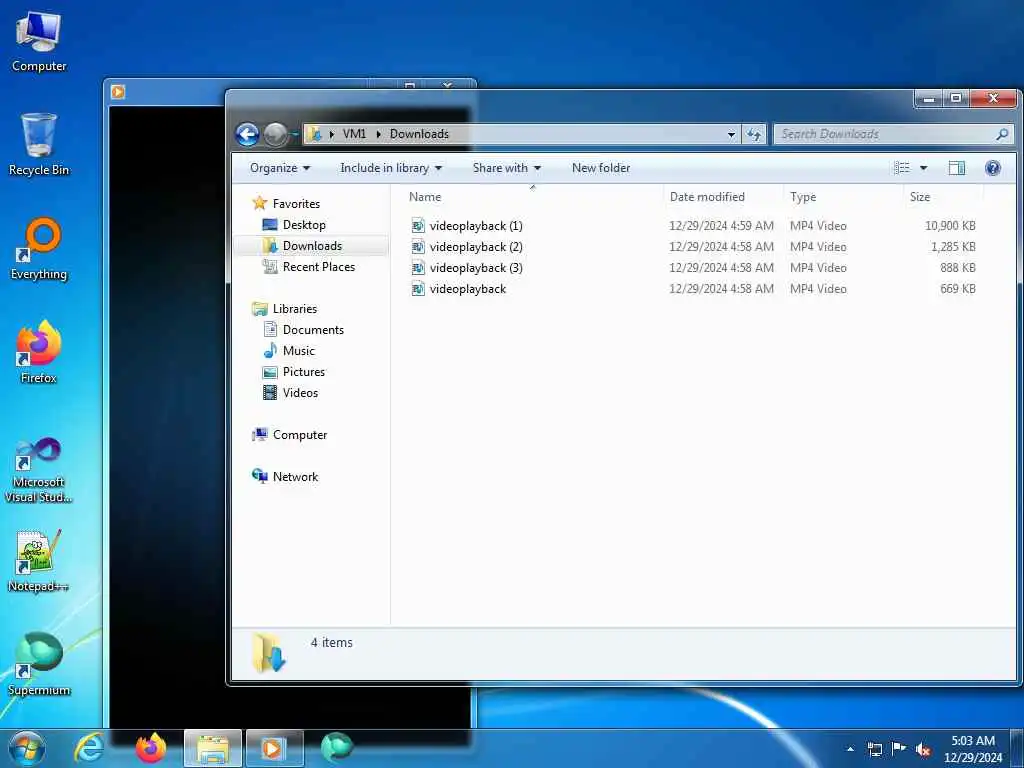Sort by Name column header
1024x768 pixels.
(x=425, y=197)
